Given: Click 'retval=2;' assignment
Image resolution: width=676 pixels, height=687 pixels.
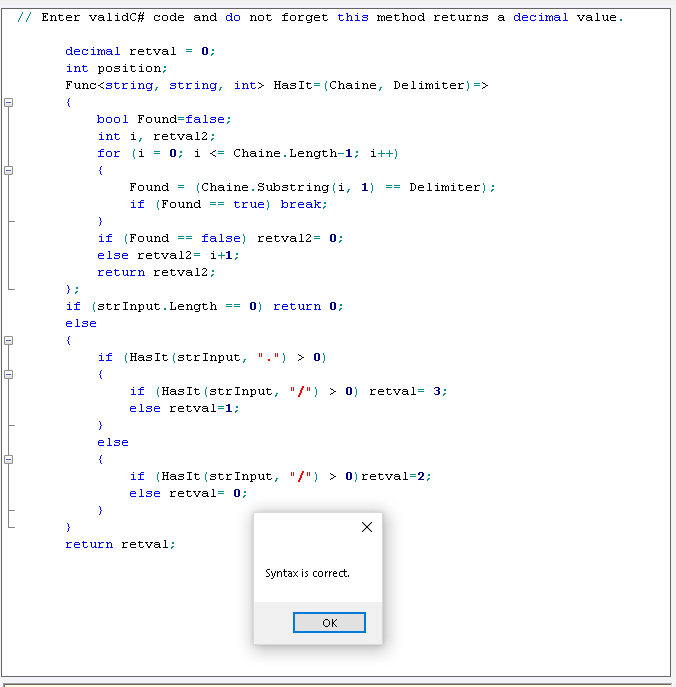Looking at the screenshot, I should [x=396, y=476].
